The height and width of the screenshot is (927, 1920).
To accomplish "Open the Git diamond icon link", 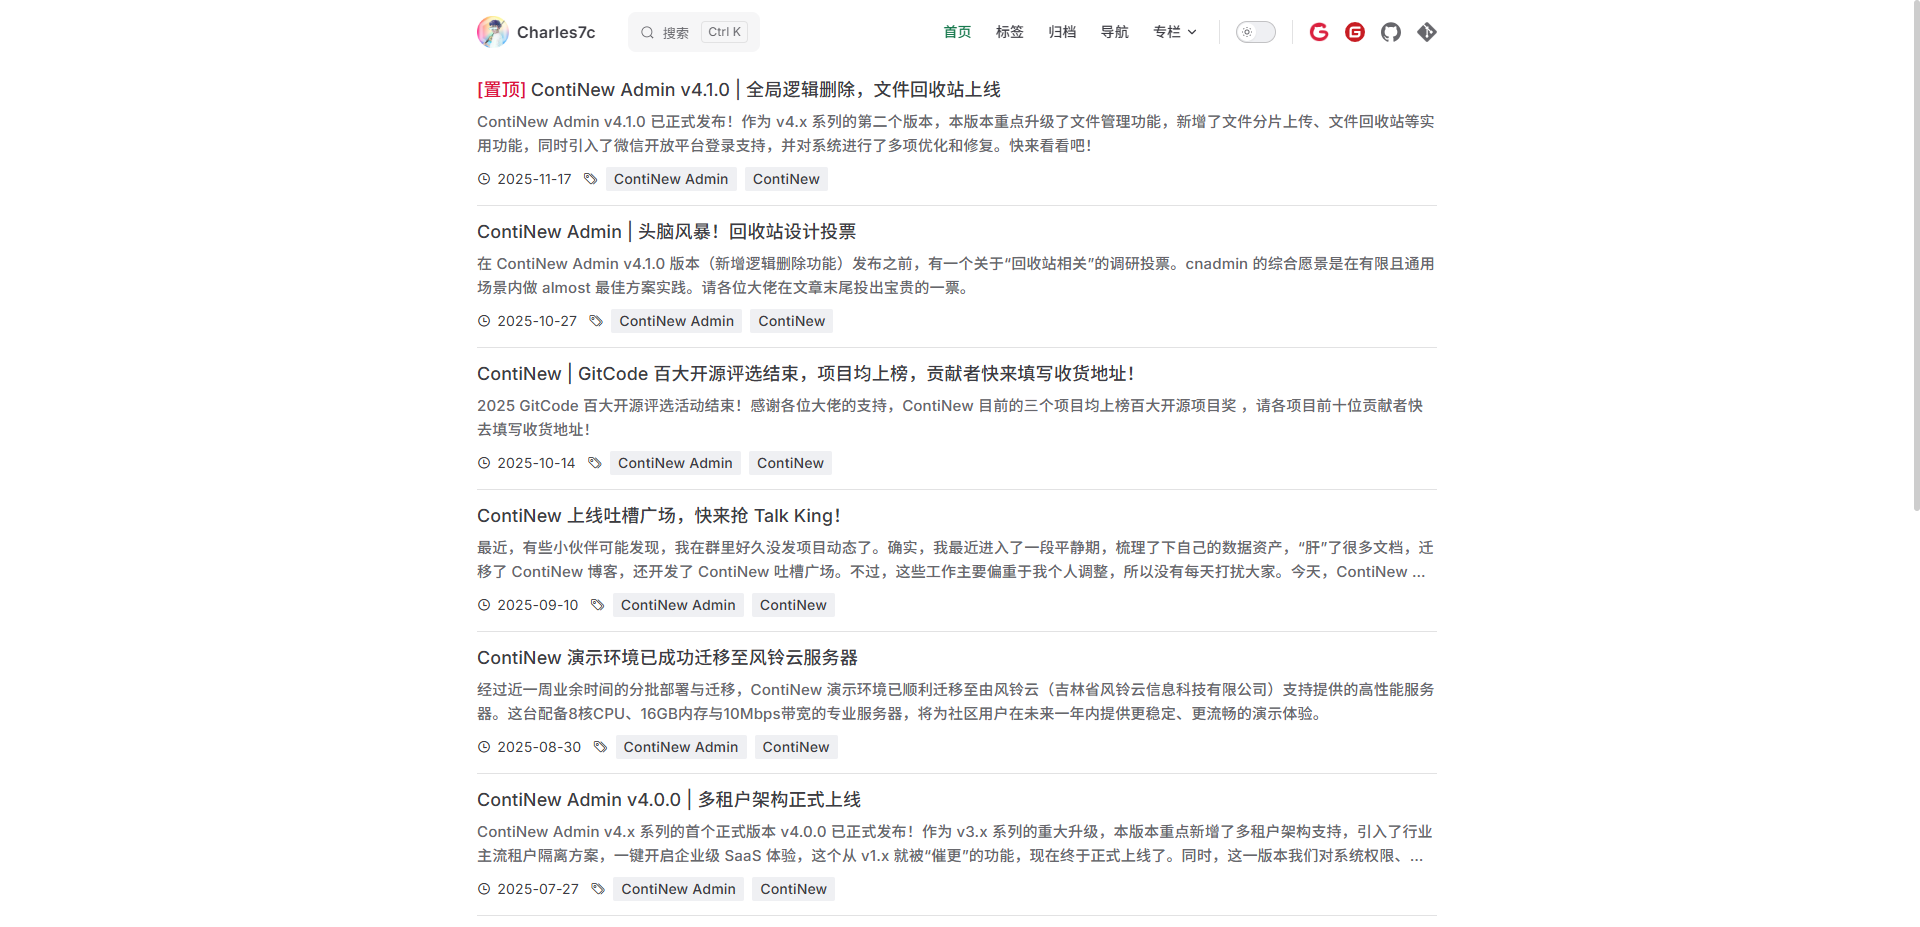I will coord(1427,32).
